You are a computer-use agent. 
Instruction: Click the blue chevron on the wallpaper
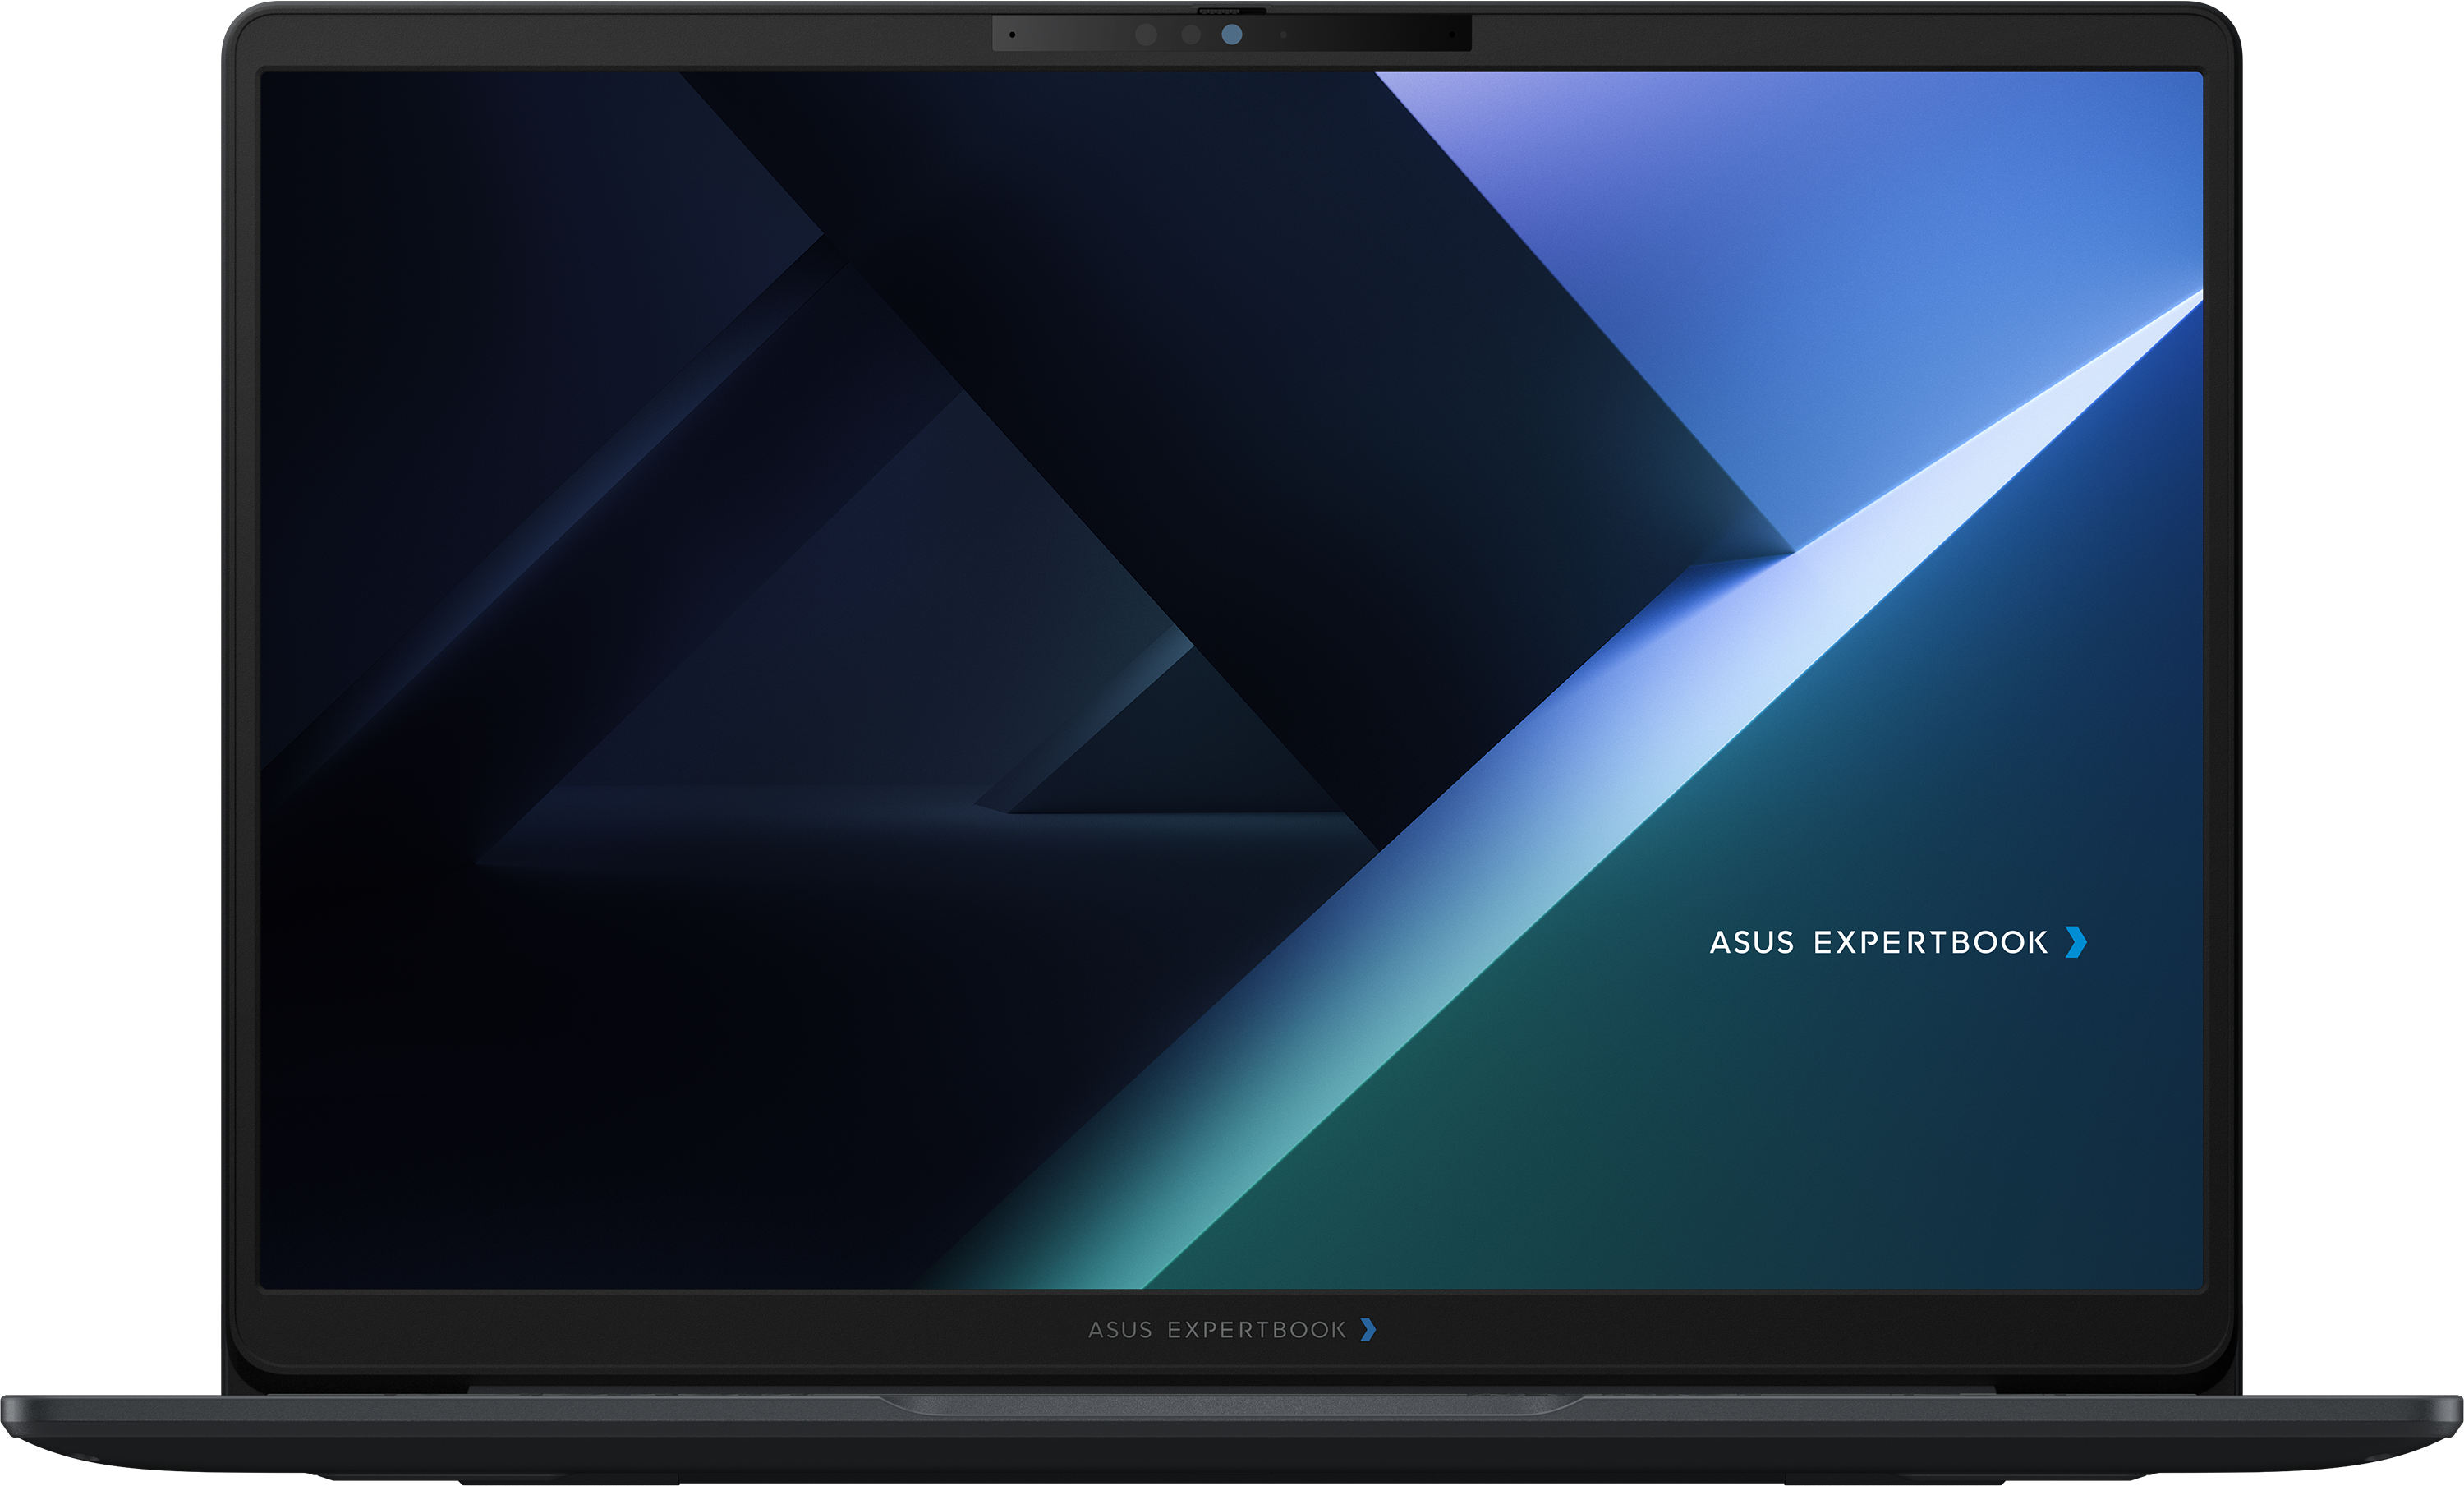[2076, 942]
